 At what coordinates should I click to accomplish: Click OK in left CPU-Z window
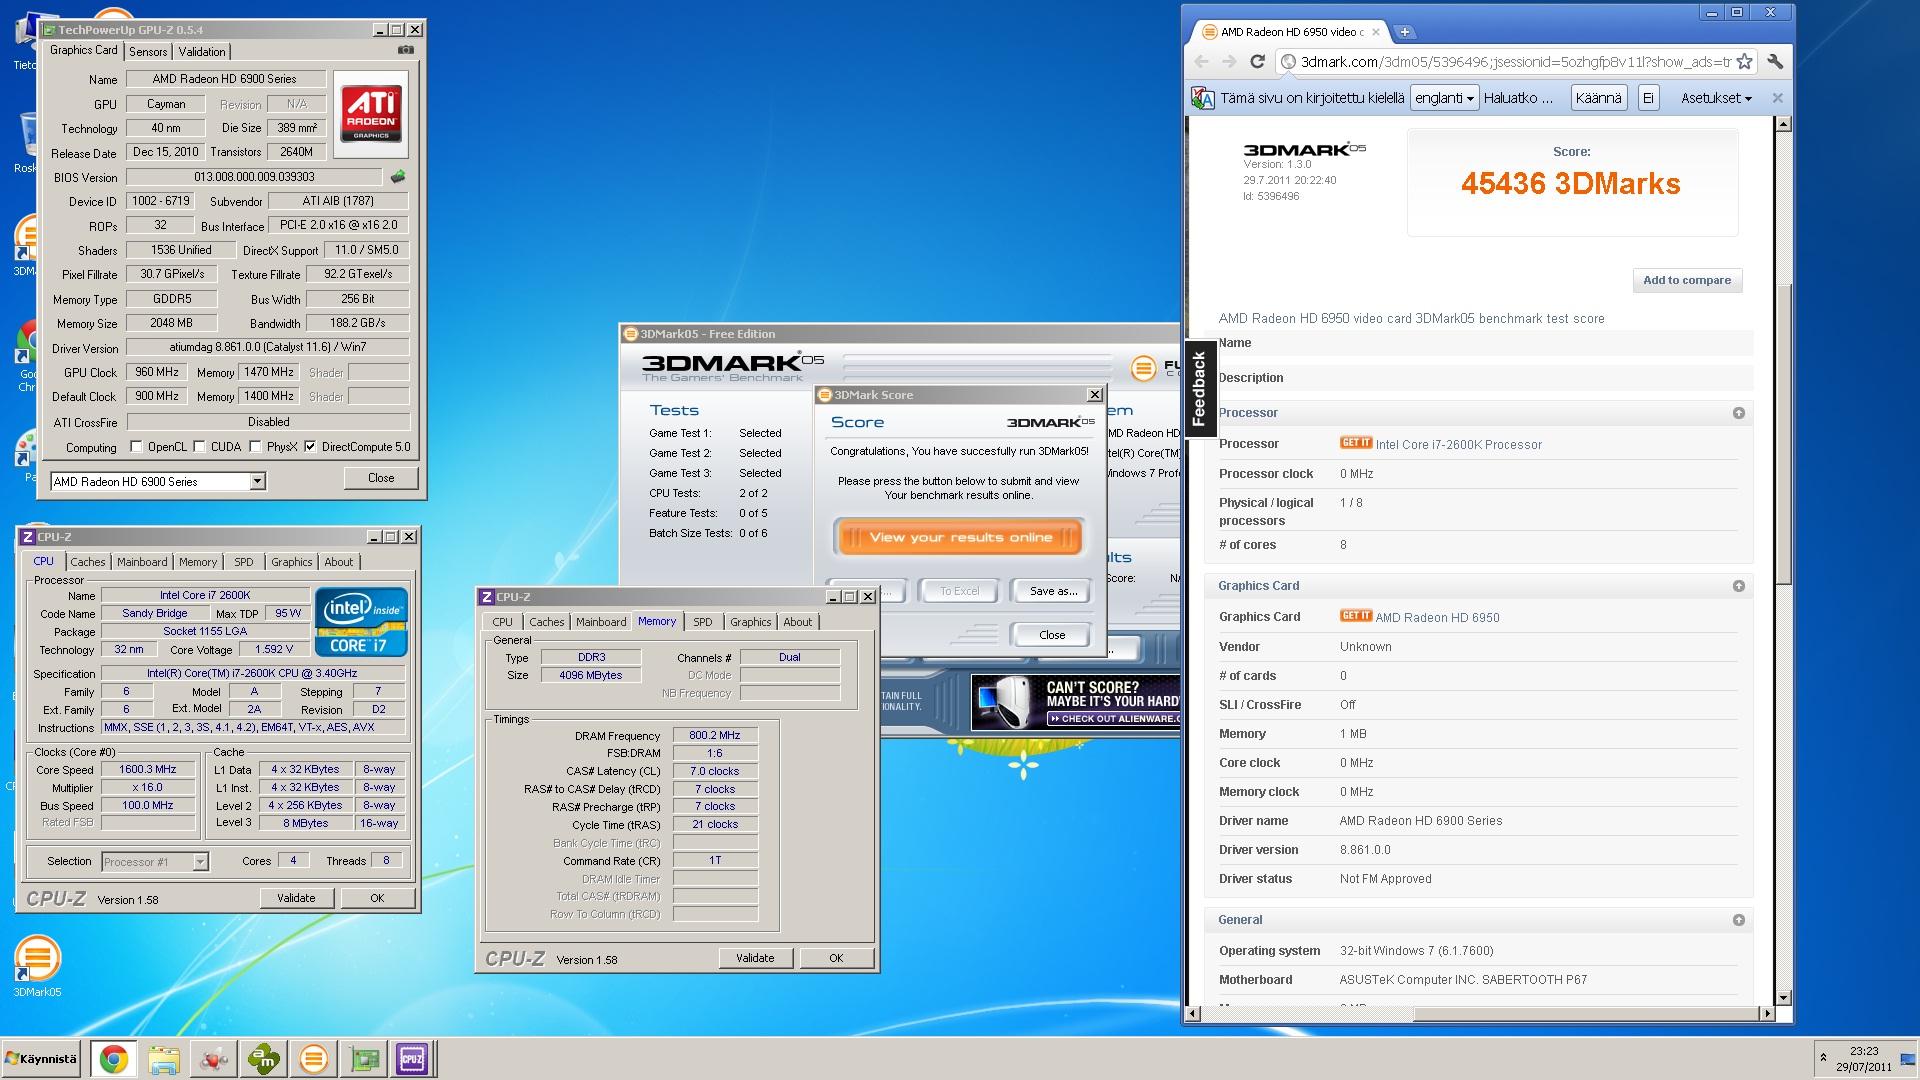tap(377, 898)
